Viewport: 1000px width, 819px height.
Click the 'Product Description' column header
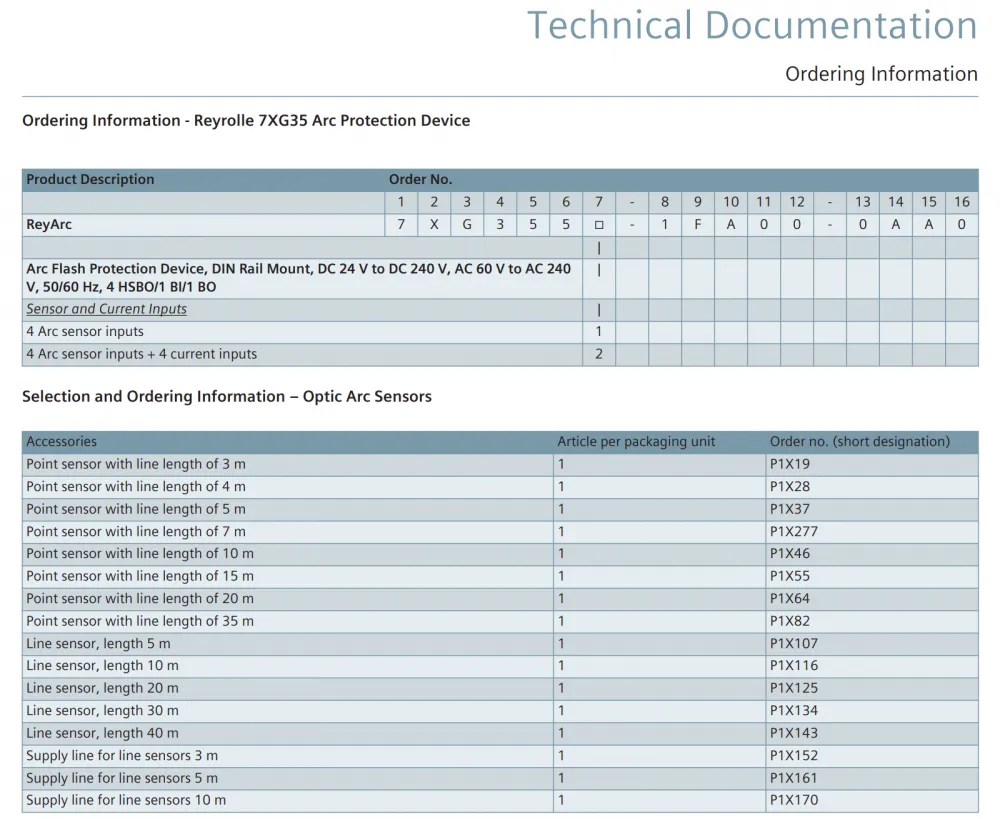pyautogui.click(x=90, y=179)
